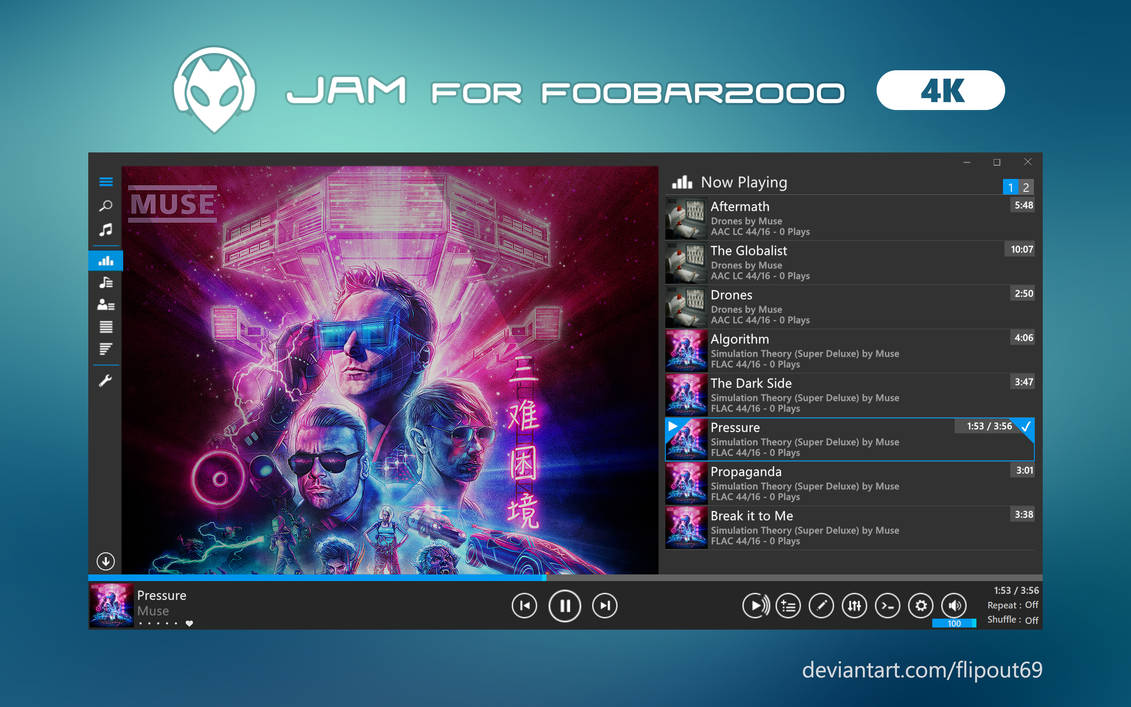Select the Propaganda track

[850, 483]
